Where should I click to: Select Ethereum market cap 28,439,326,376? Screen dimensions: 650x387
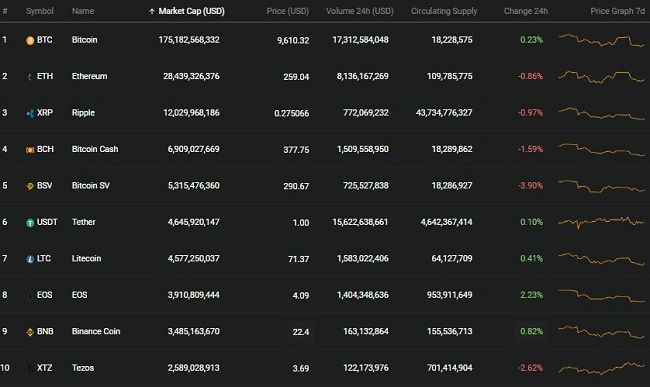pos(192,76)
